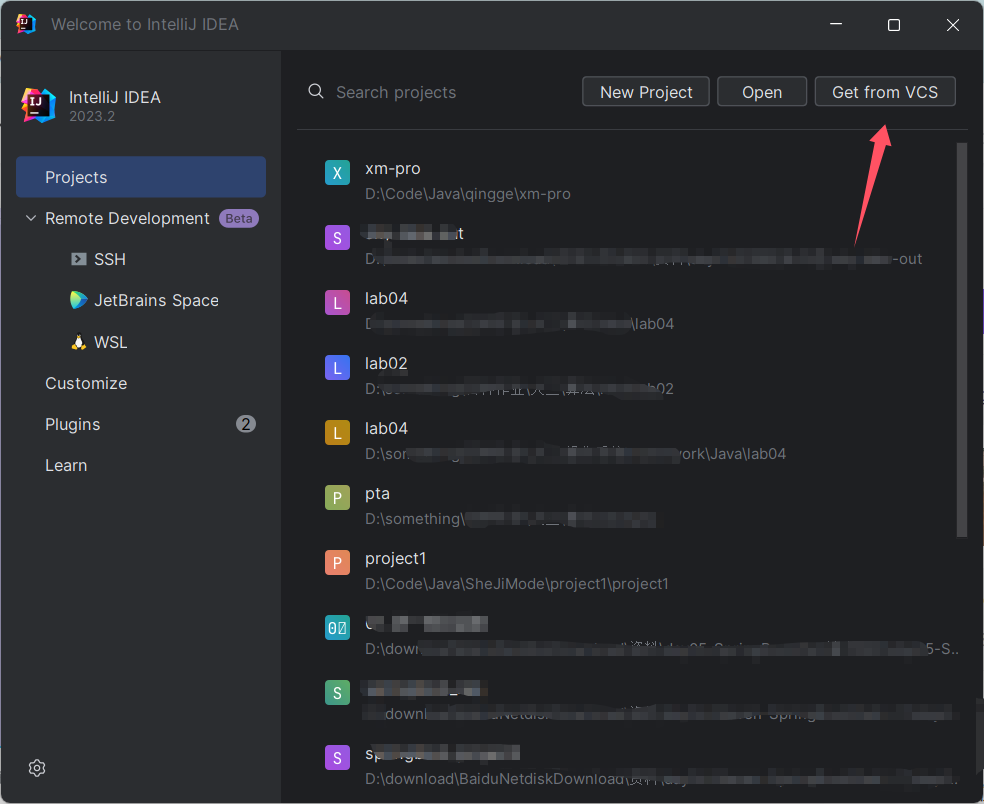Image resolution: width=984 pixels, height=804 pixels.
Task: Open lab04 project with magenta icon
Action: (634, 311)
